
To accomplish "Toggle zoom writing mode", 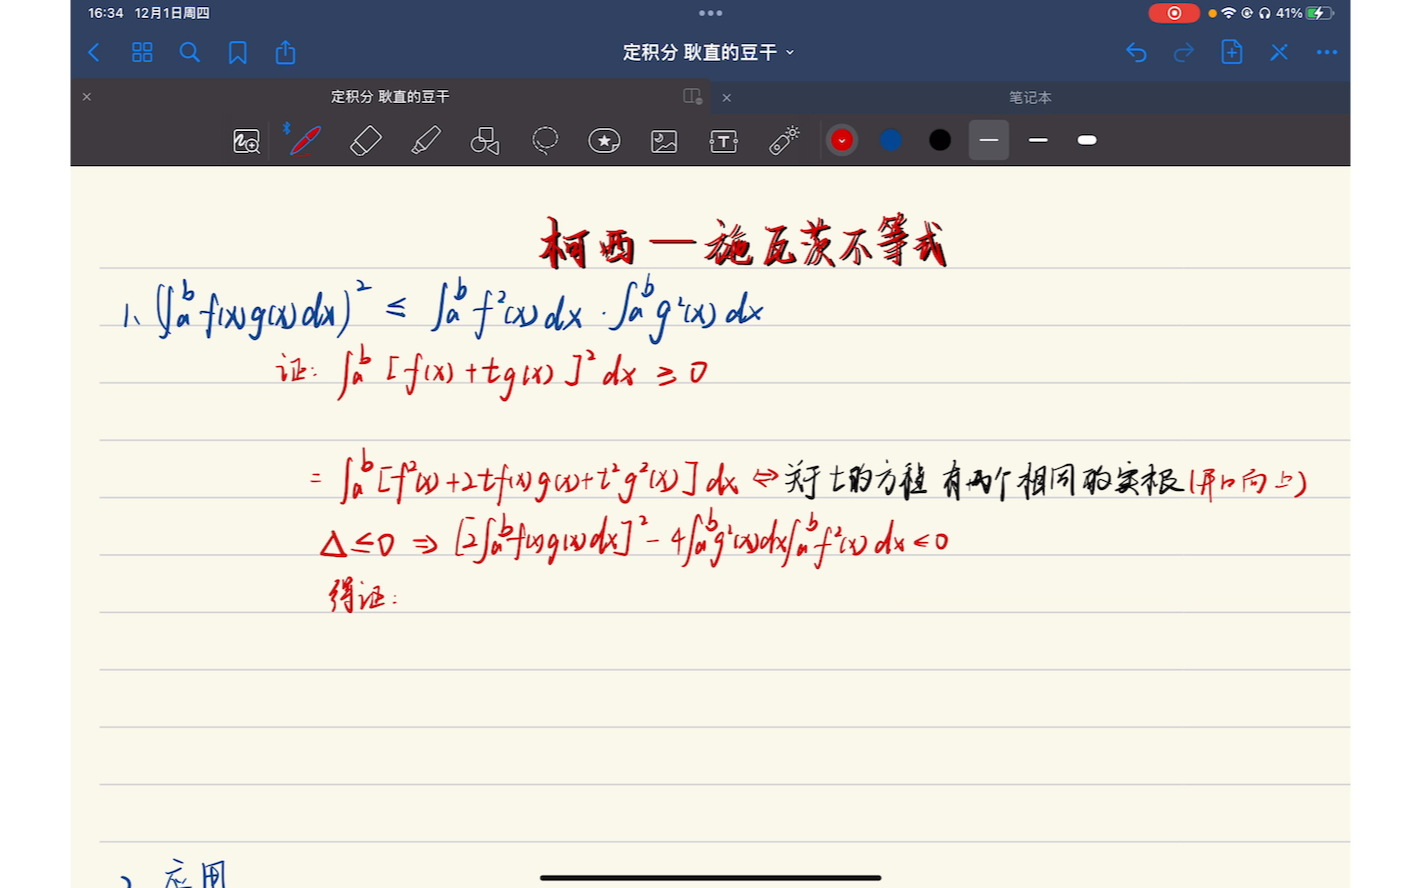I will pos(245,140).
